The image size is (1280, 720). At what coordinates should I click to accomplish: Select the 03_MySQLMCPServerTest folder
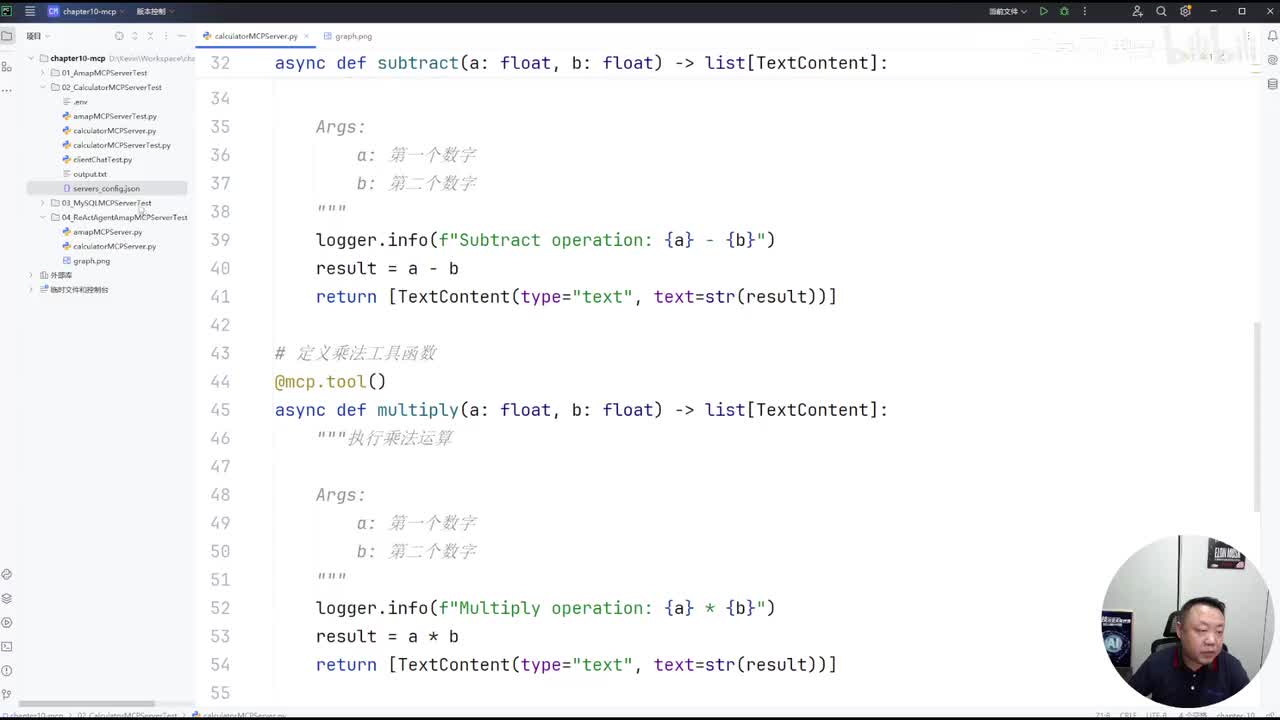100,203
